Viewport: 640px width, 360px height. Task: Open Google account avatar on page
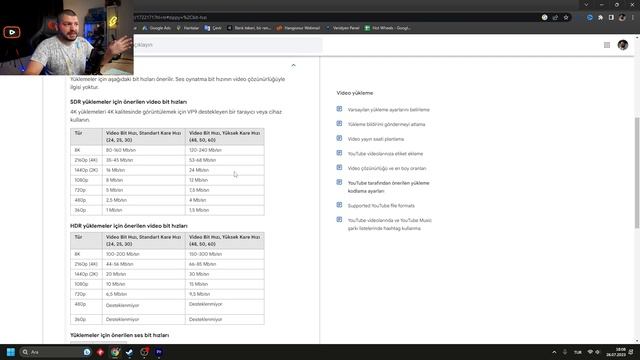coord(623,45)
